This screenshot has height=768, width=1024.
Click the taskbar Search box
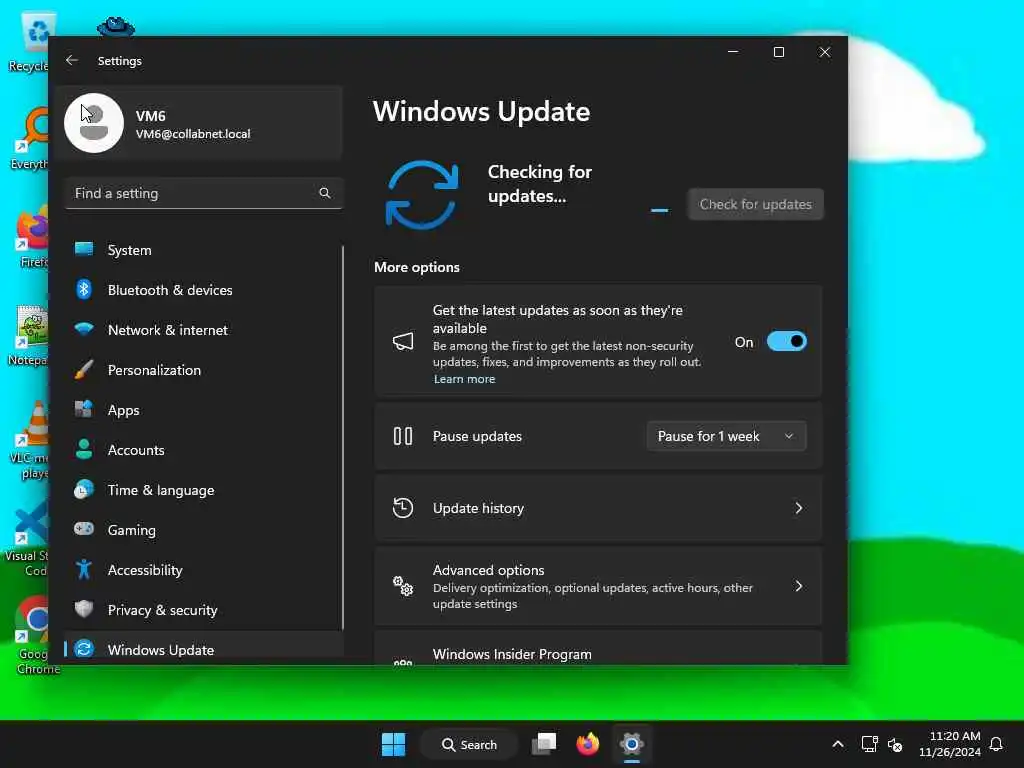pos(469,744)
